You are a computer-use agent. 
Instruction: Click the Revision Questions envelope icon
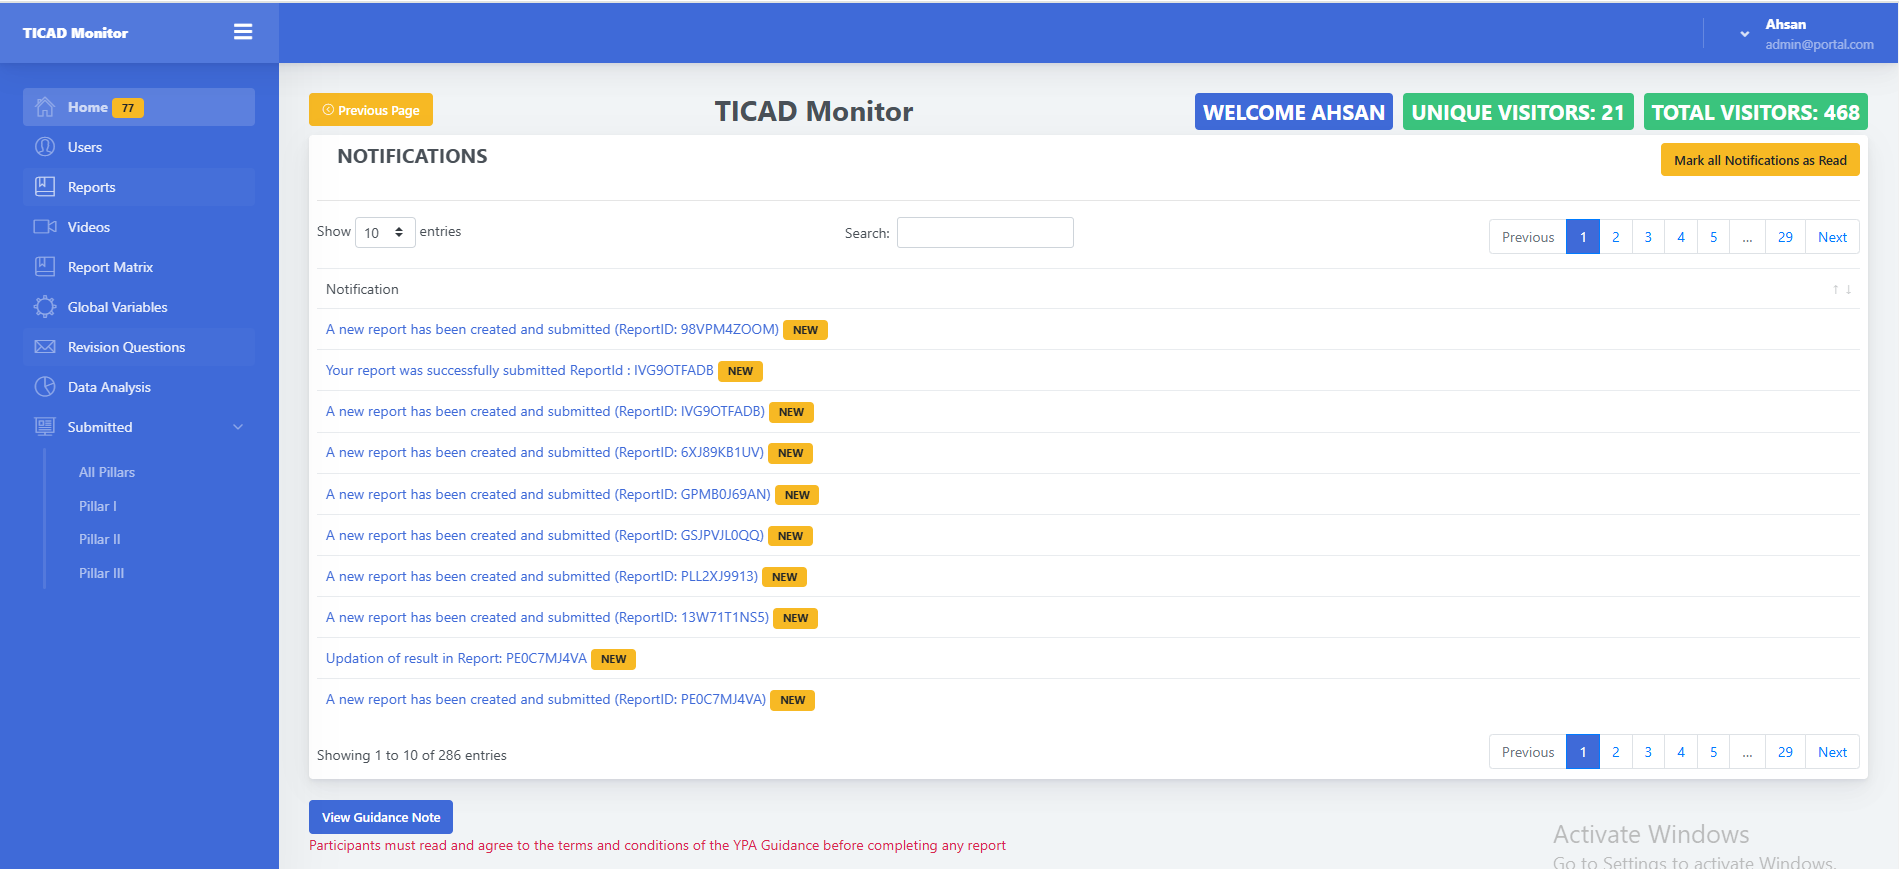click(x=45, y=347)
